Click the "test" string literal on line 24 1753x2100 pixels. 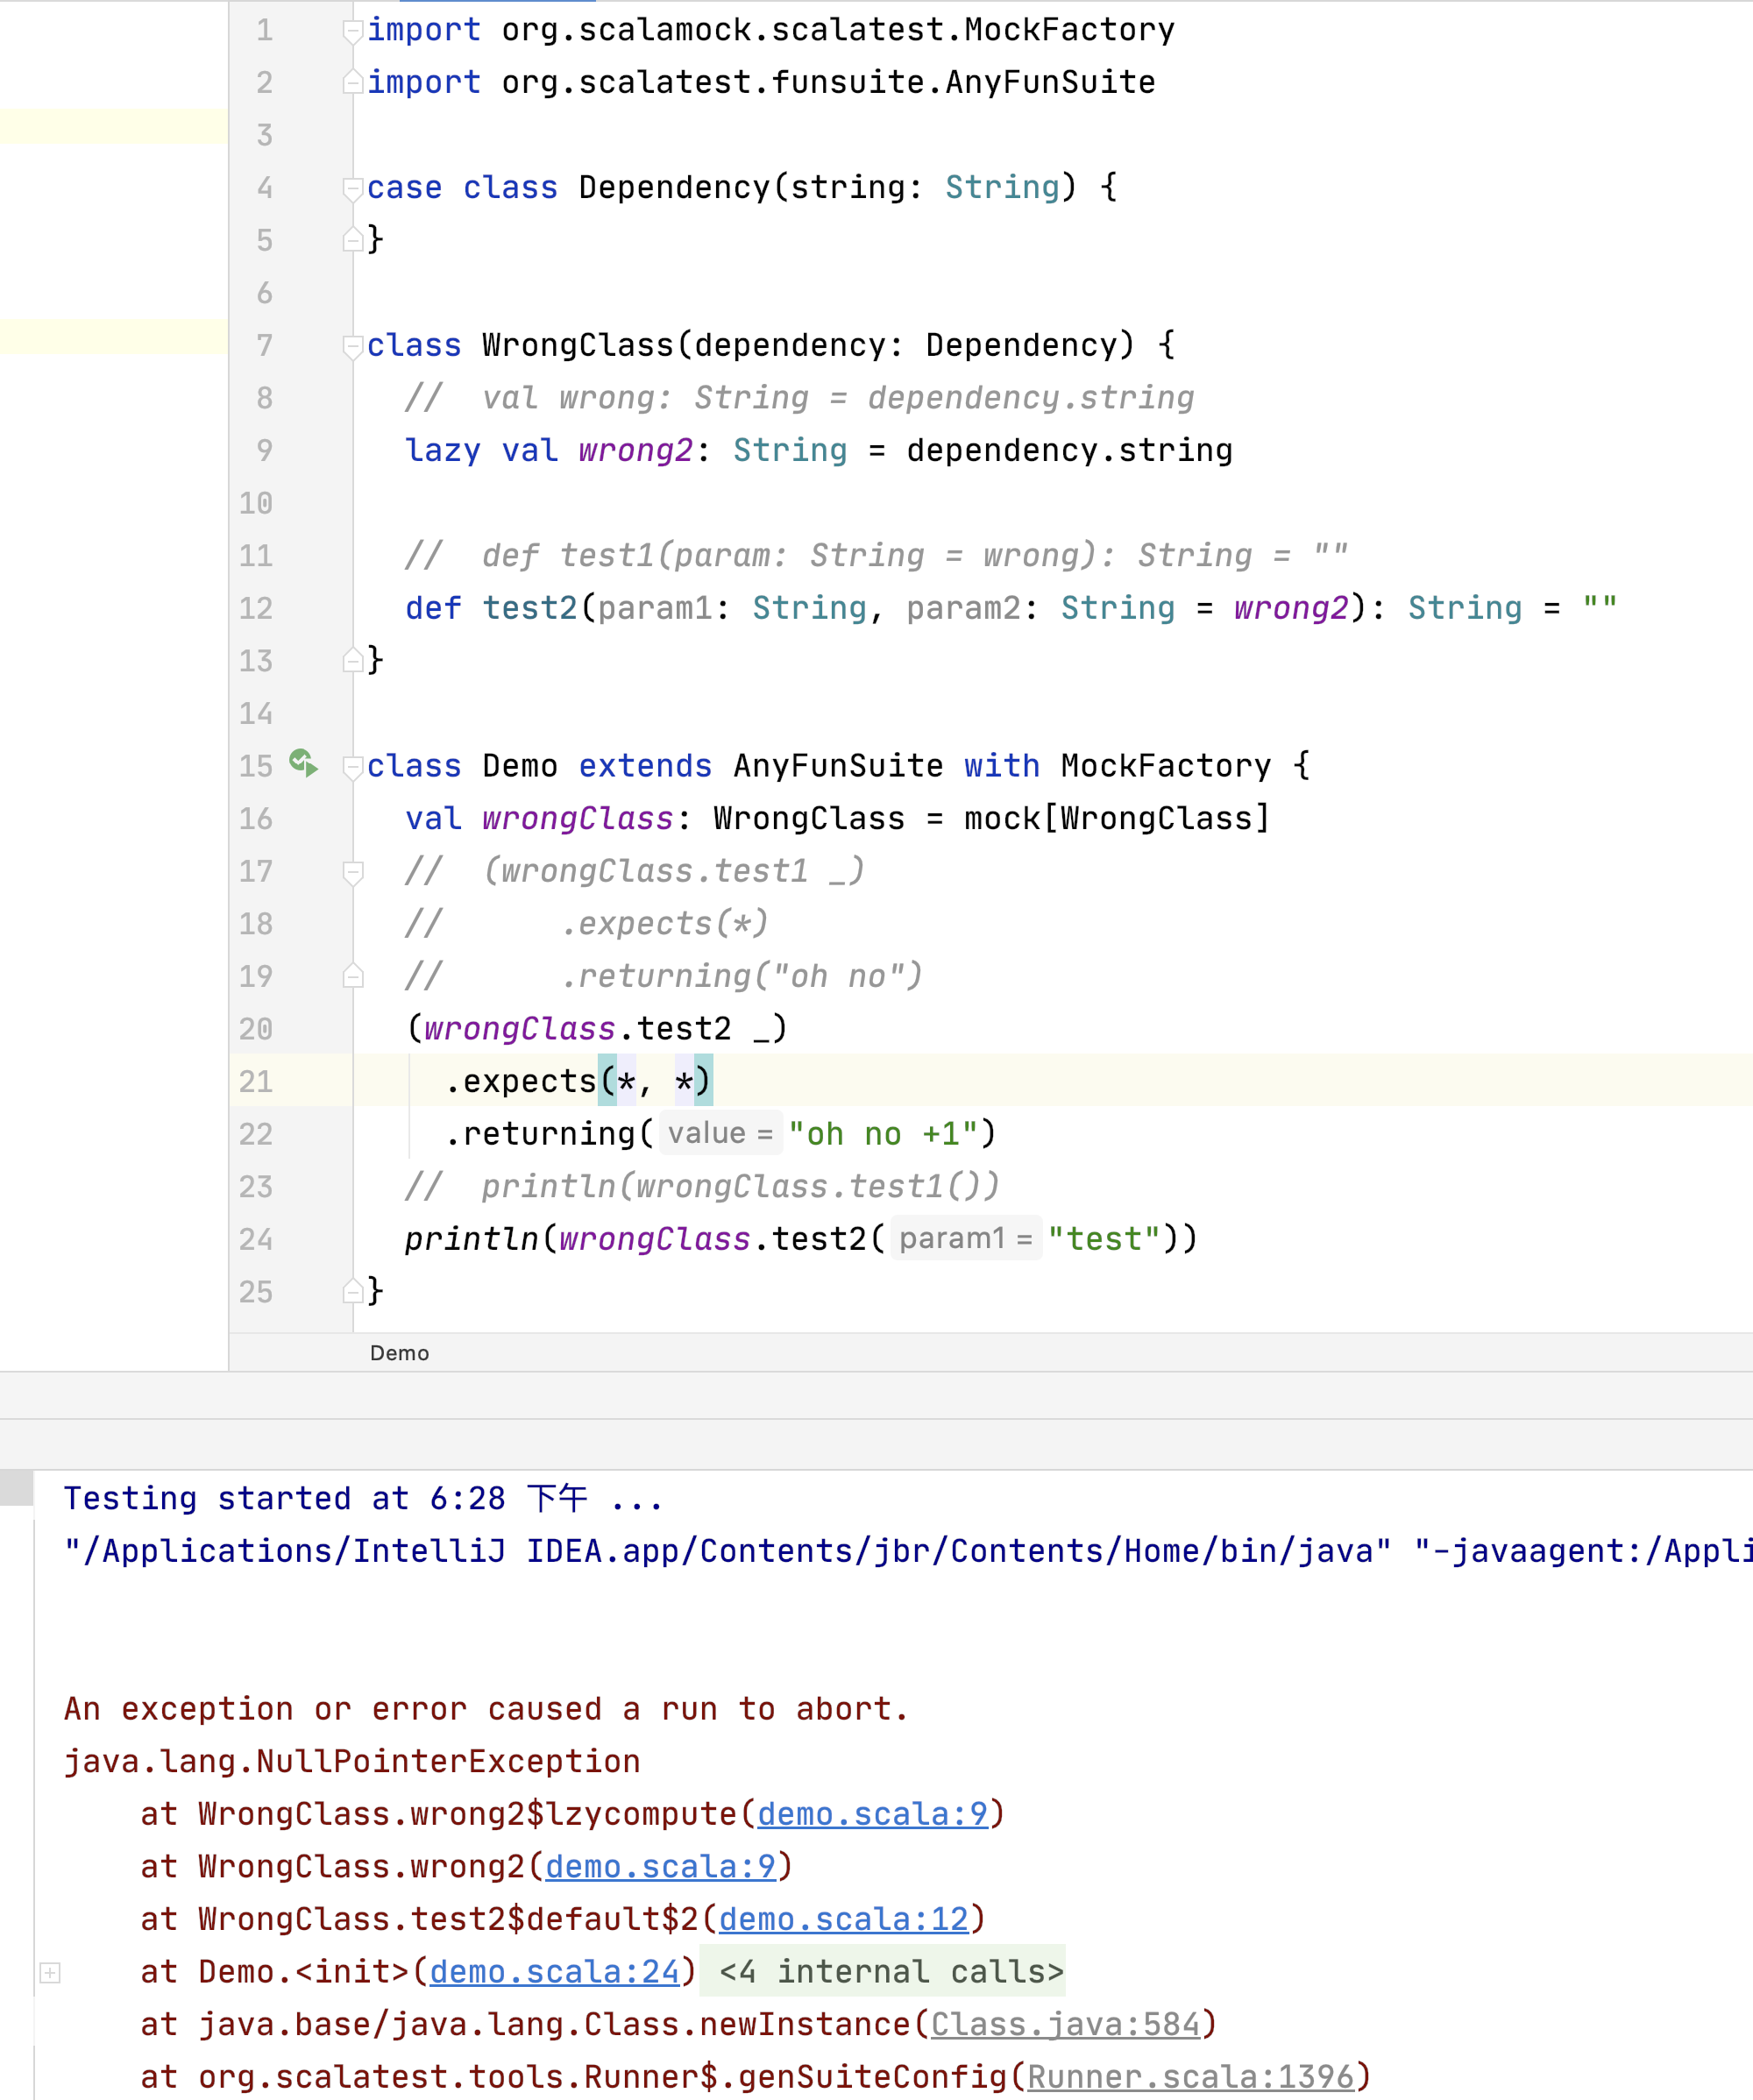[x=1104, y=1238]
